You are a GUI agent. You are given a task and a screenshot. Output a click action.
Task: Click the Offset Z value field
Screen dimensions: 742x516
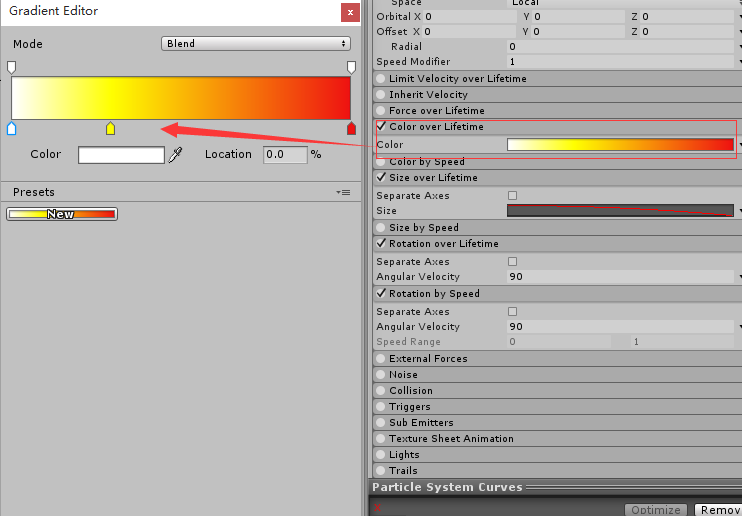[x=688, y=32]
